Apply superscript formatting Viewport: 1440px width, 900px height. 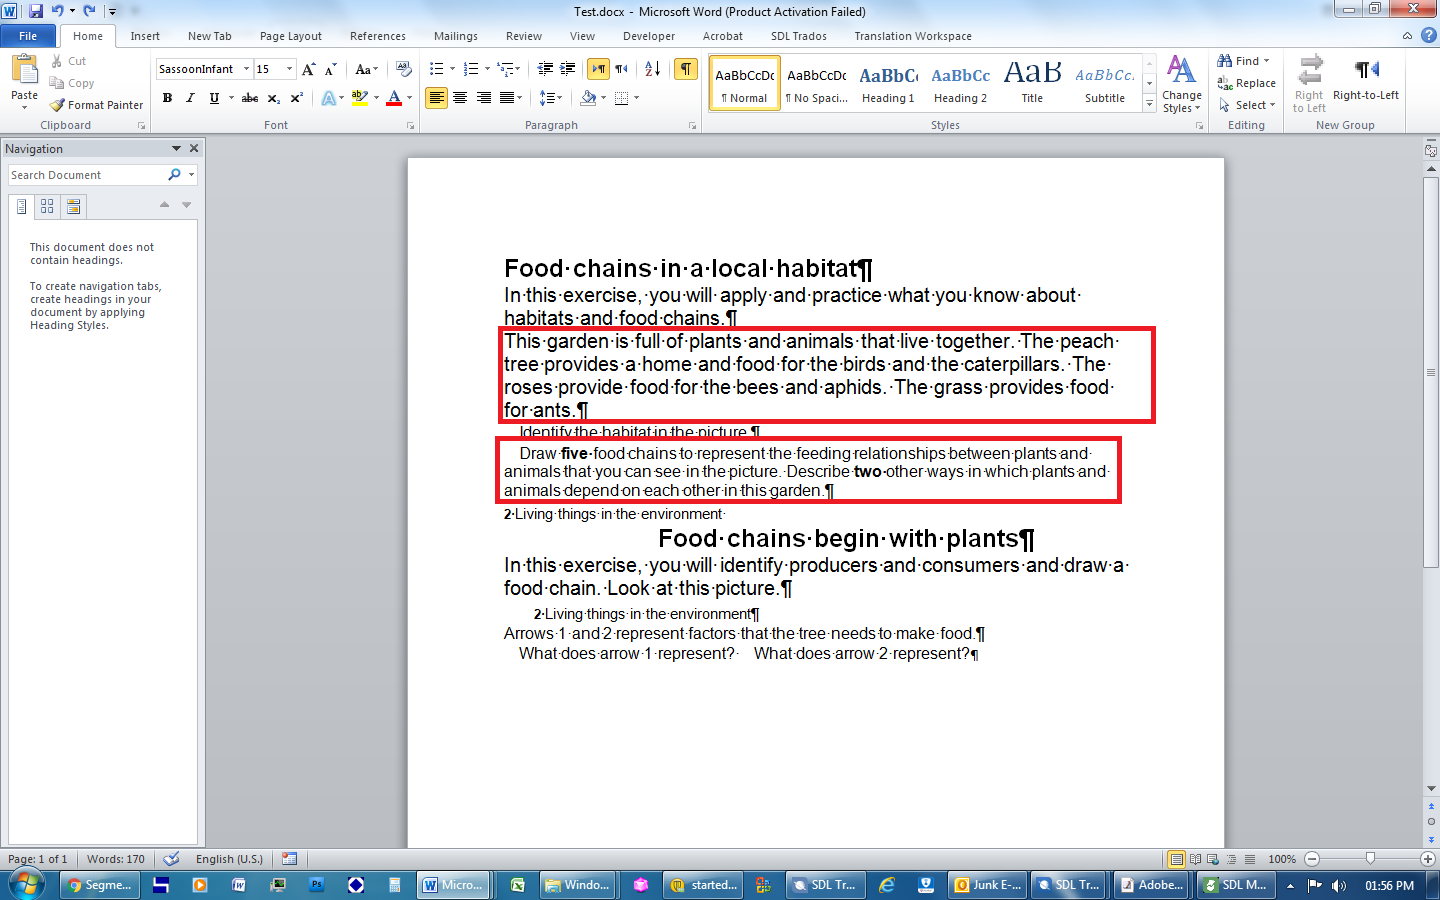tap(296, 98)
